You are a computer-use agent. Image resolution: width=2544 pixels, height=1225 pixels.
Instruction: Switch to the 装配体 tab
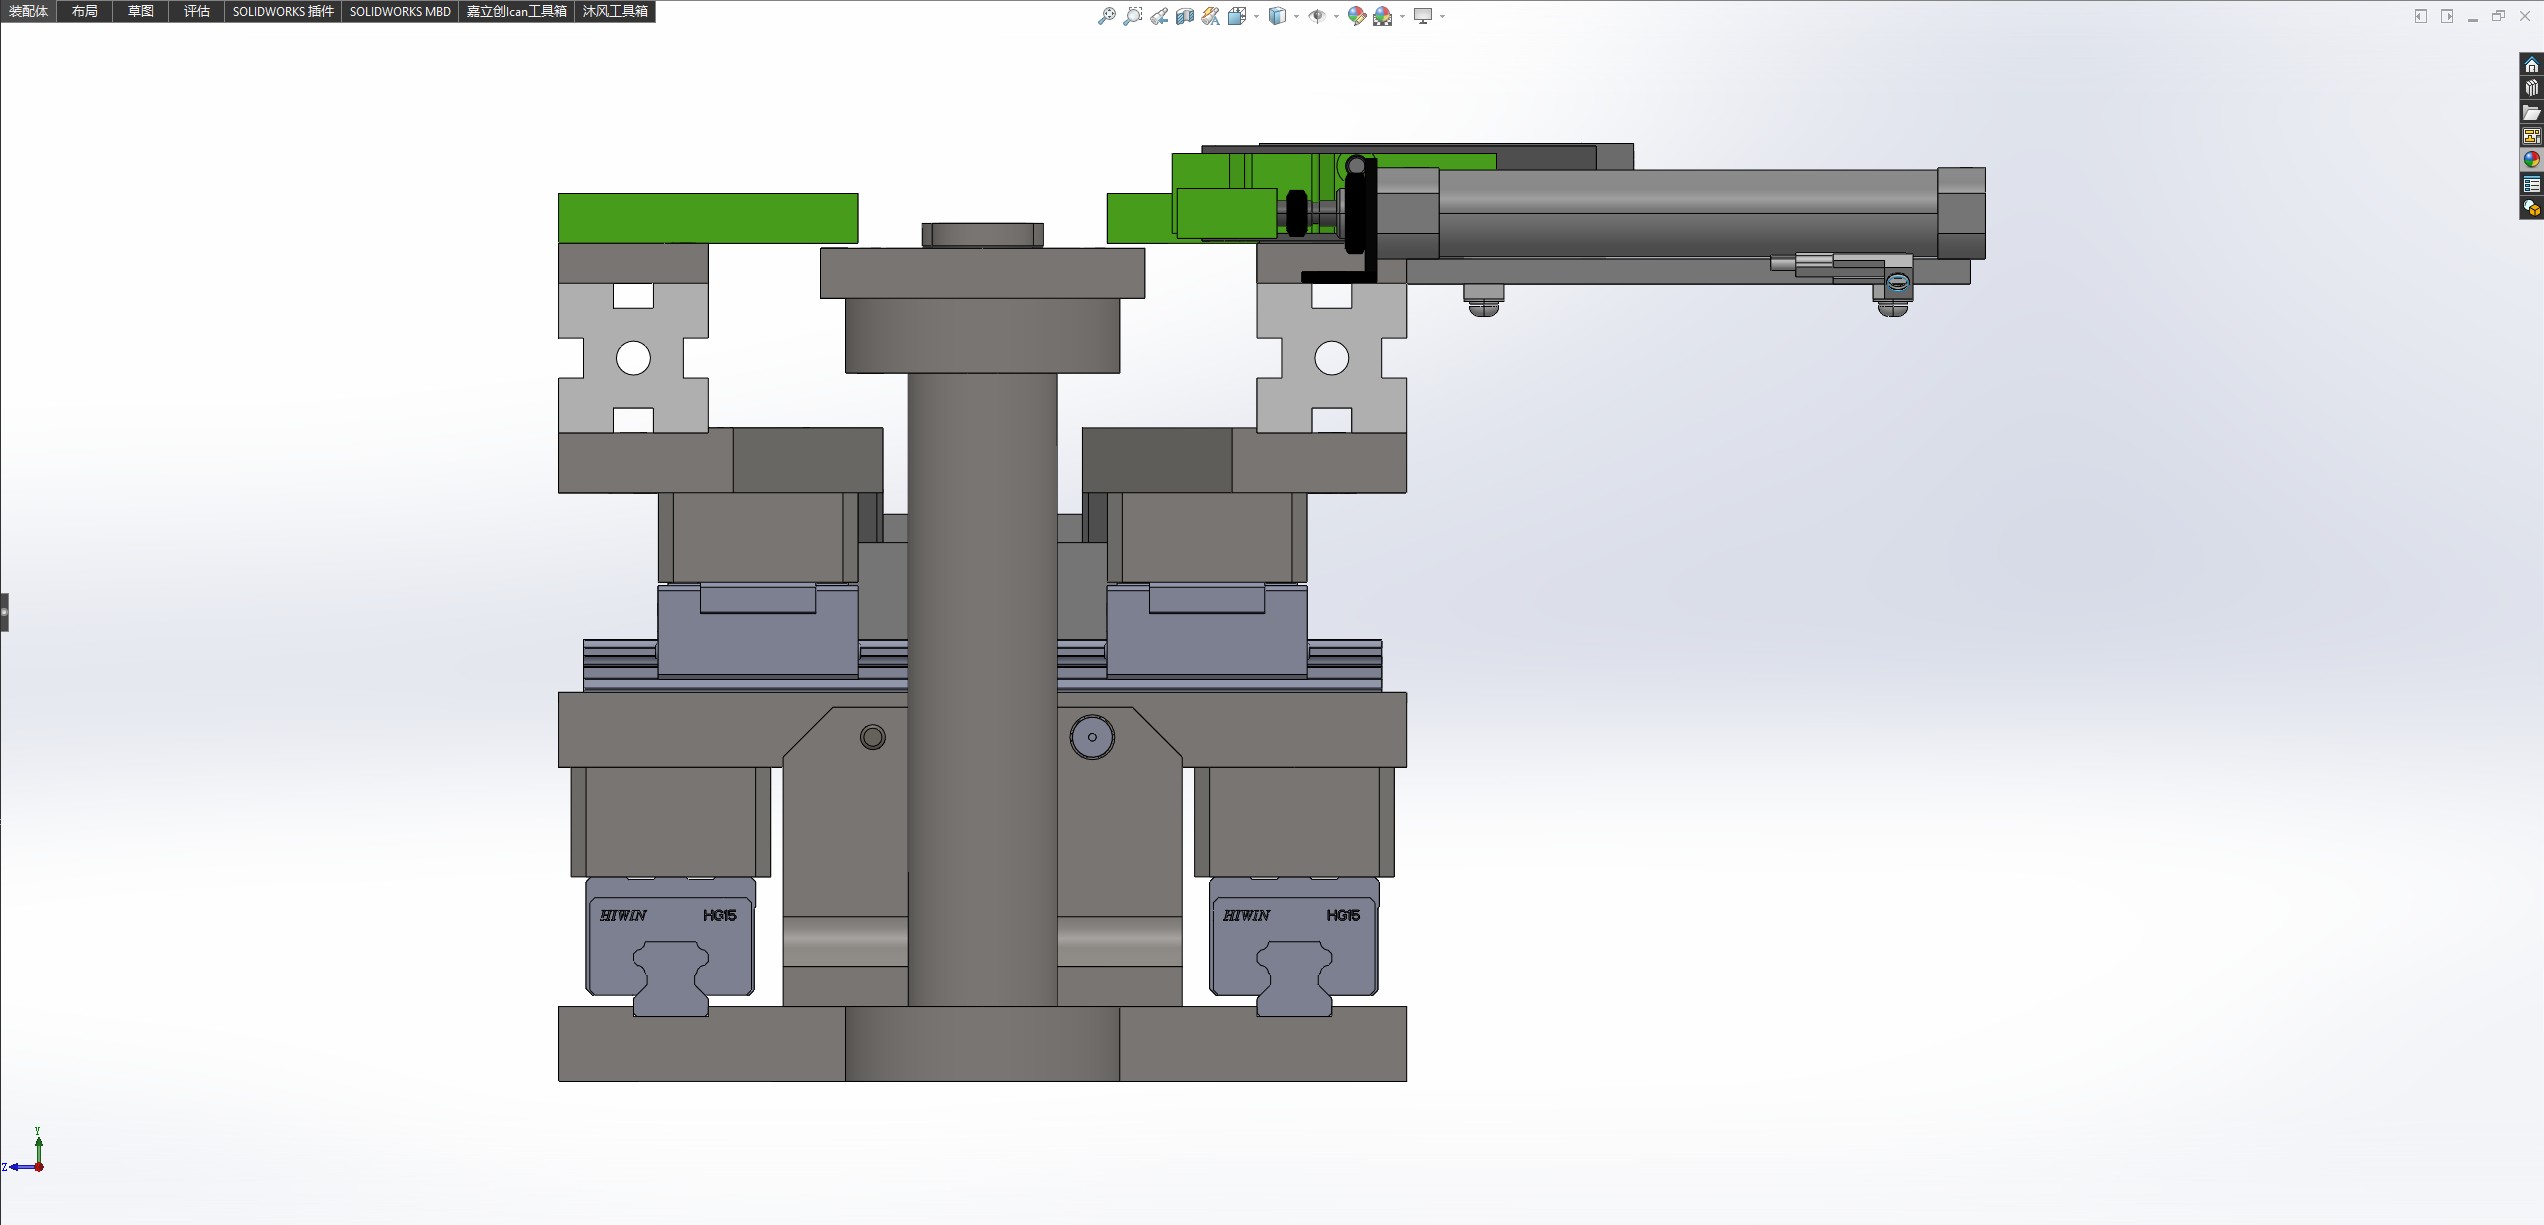[28, 11]
